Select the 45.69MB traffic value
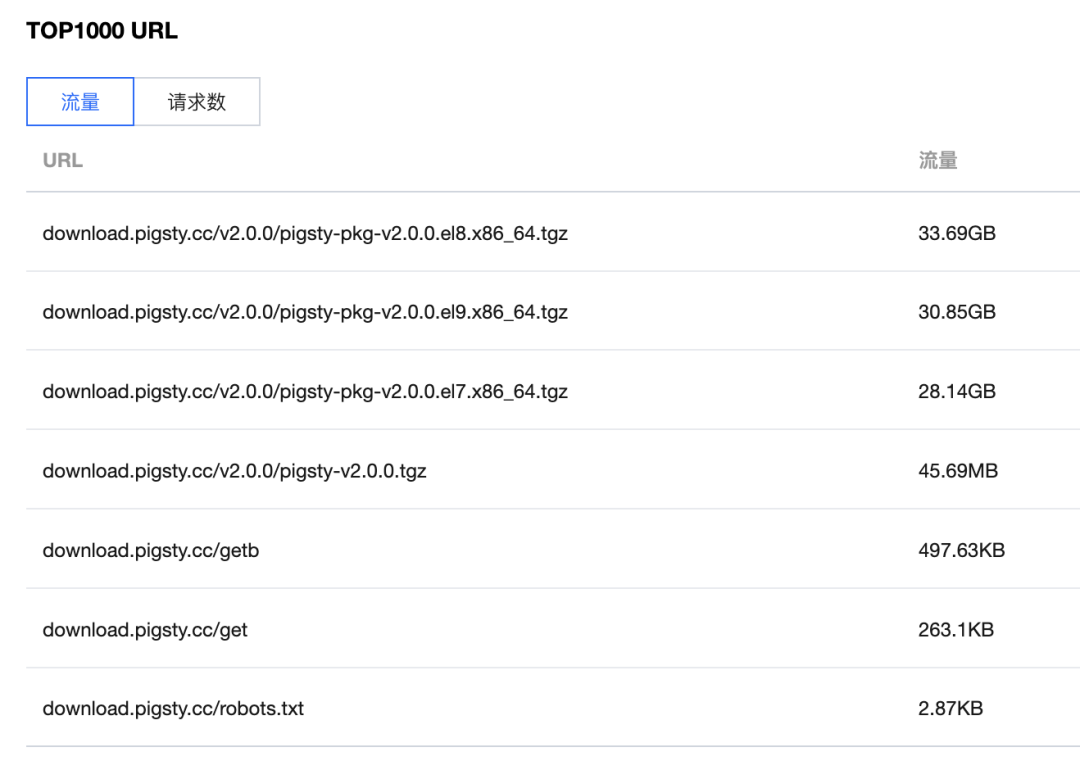 pos(957,470)
